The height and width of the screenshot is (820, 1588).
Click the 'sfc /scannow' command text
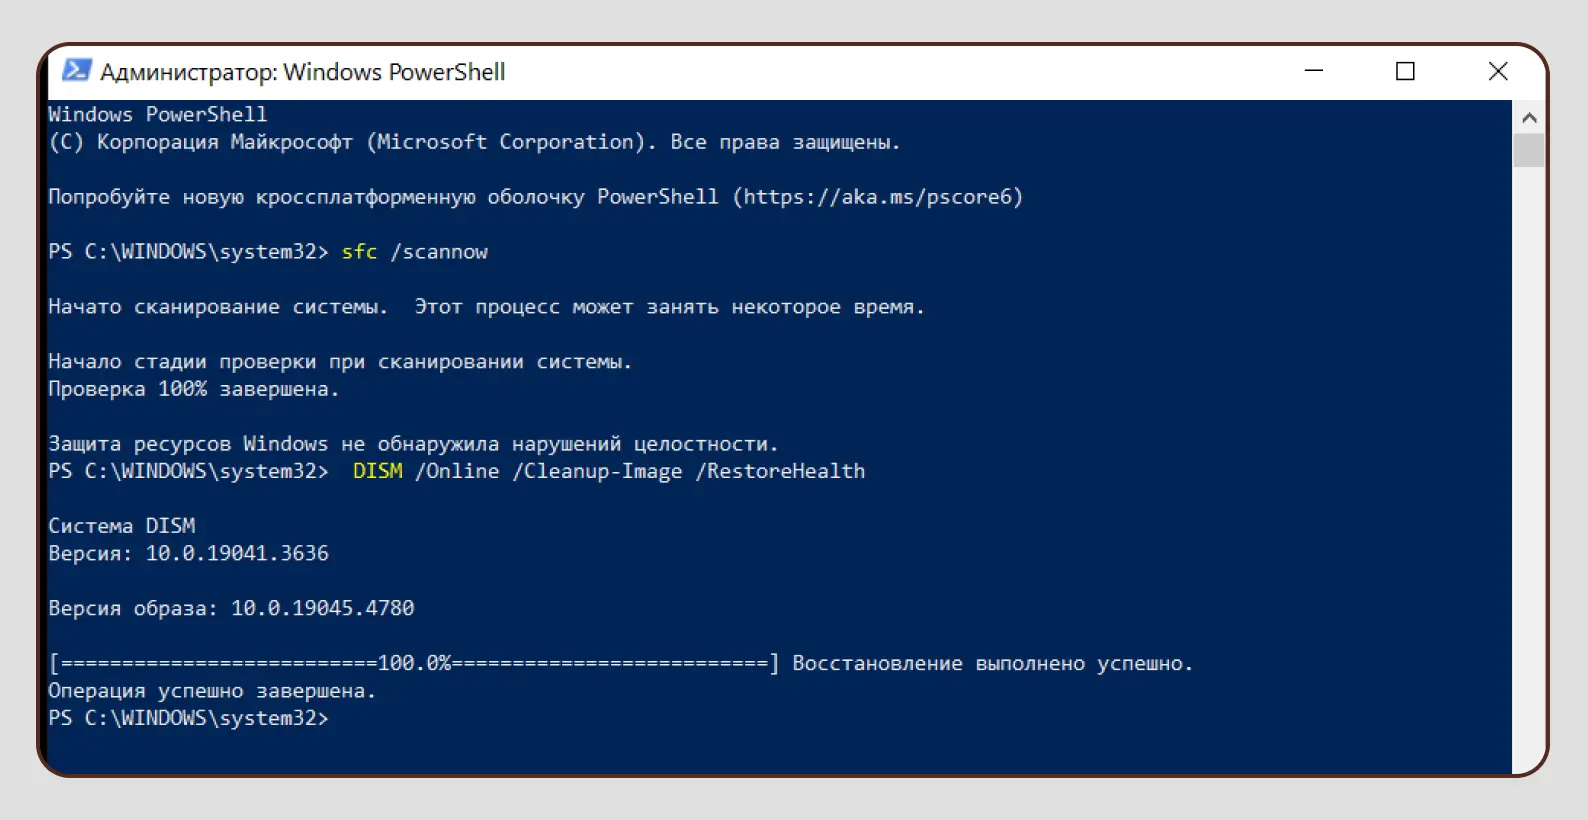(414, 252)
